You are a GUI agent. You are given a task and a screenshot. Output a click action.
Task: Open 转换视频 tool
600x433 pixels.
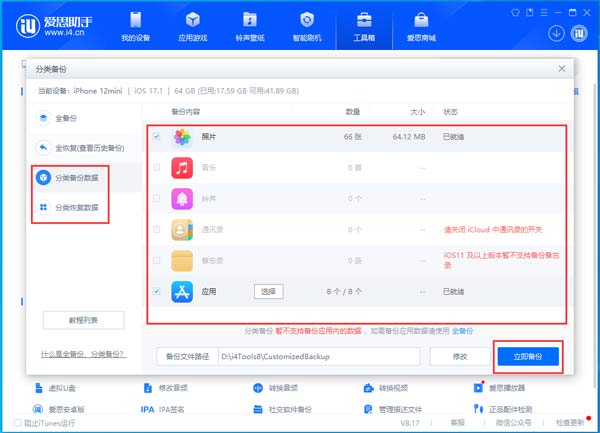[386, 388]
